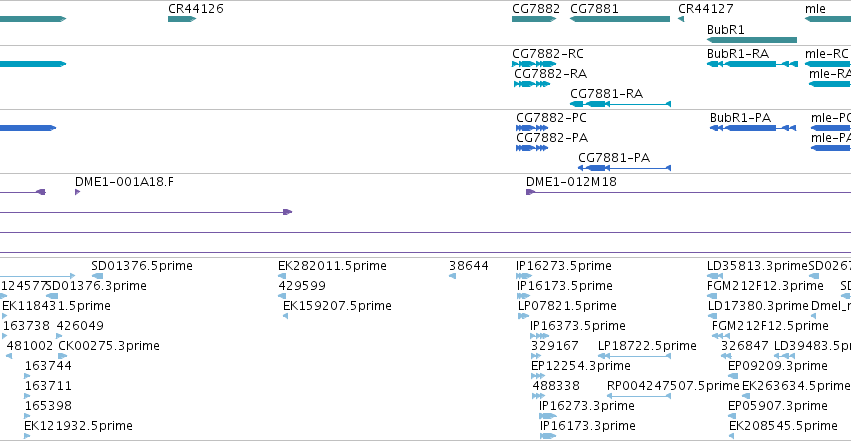Image resolution: width=851 pixels, height=441 pixels.
Task: Click the 'CG7881-PA' label text
Action: (x=614, y=158)
